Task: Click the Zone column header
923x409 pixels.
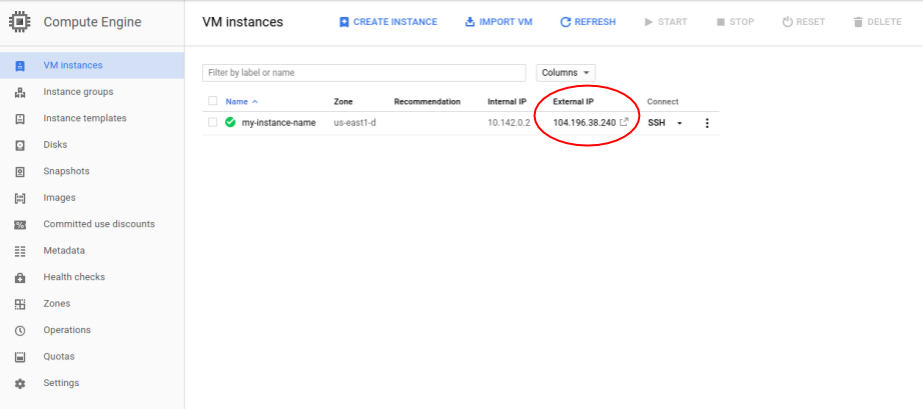Action: 343,102
